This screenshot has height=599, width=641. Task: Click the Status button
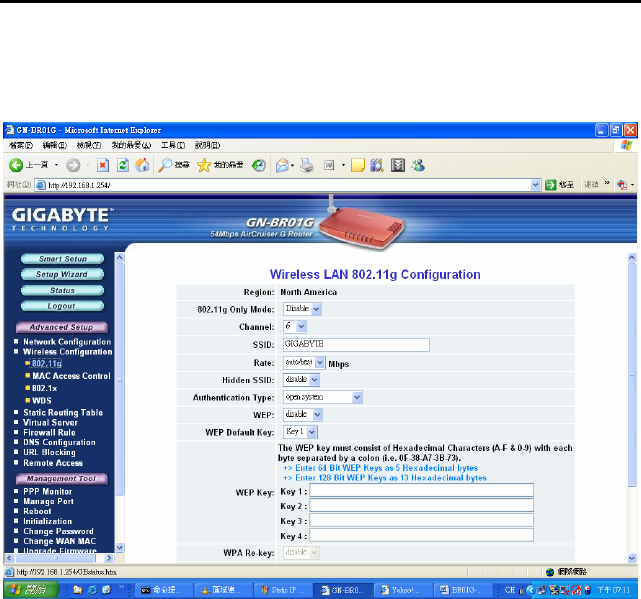[x=63, y=290]
